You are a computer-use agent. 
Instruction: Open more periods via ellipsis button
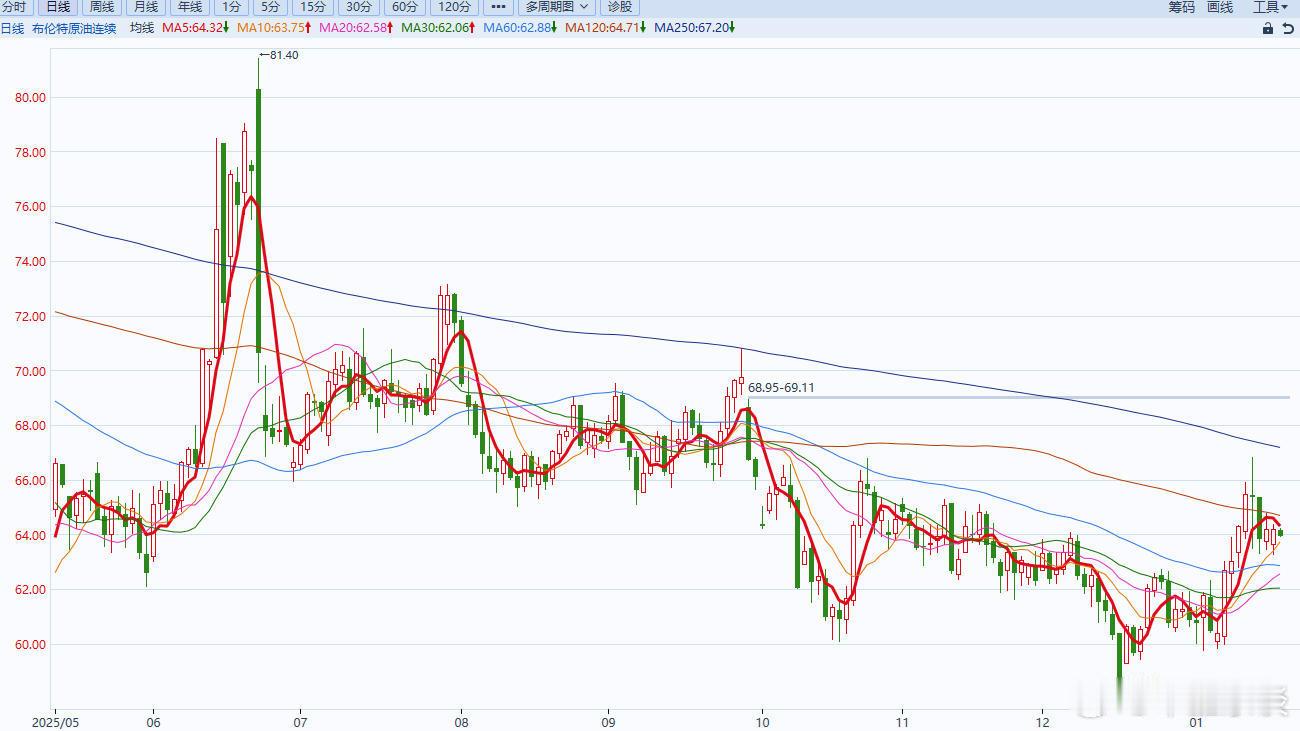(x=499, y=6)
